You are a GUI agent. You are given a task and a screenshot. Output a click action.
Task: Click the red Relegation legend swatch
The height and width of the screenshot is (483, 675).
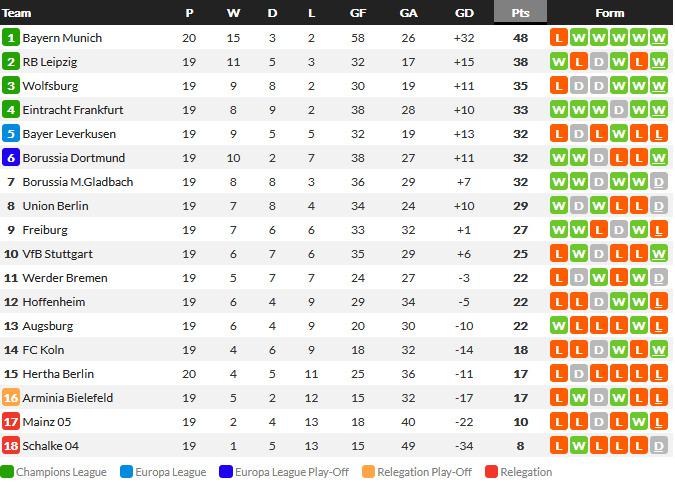coord(492,472)
